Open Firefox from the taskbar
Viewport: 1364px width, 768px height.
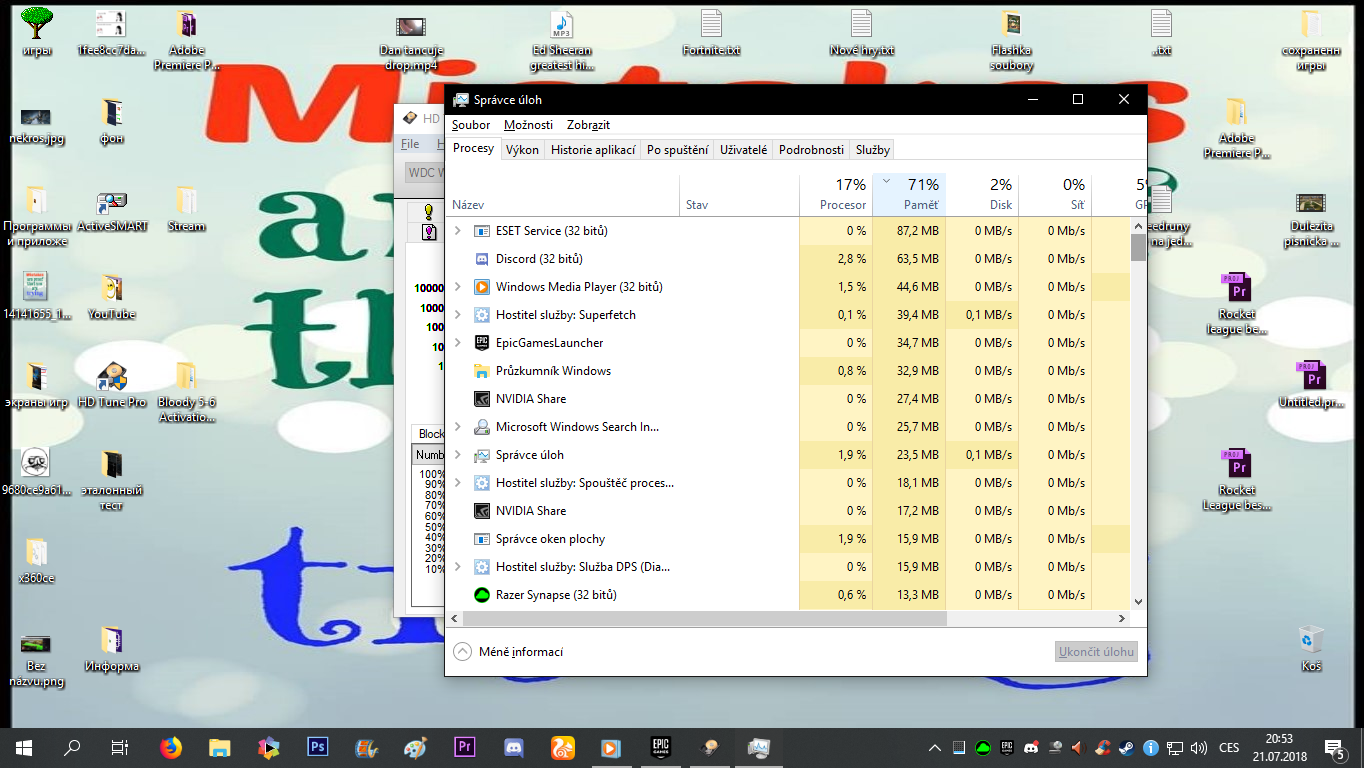[171, 747]
